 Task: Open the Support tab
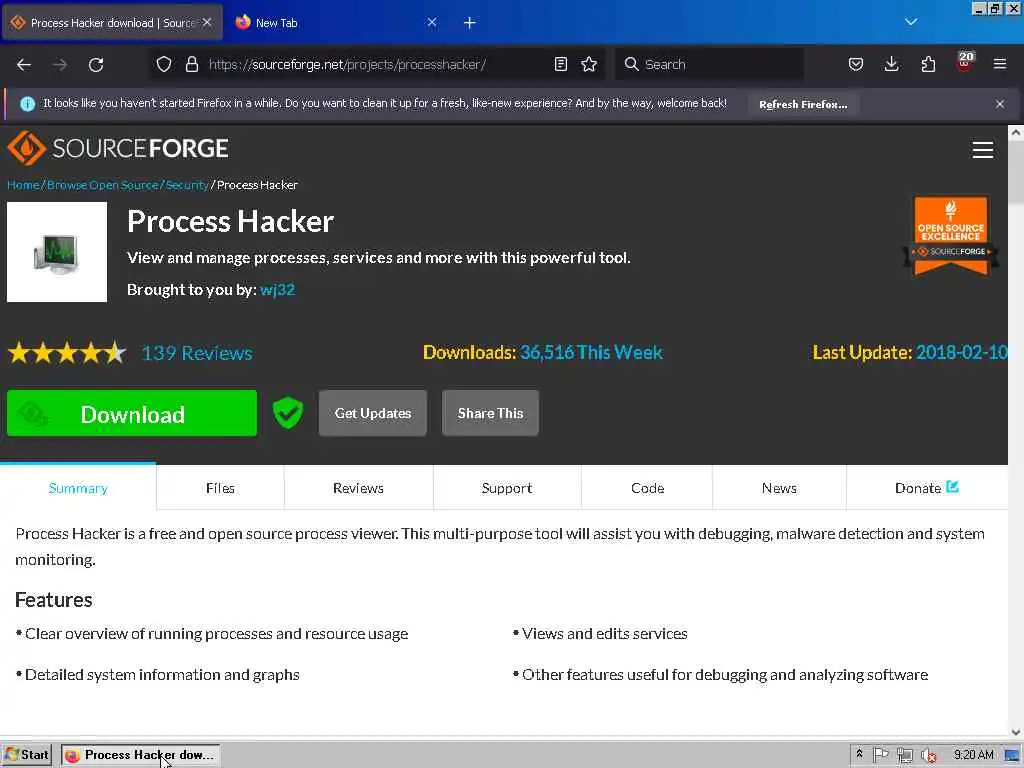(507, 488)
